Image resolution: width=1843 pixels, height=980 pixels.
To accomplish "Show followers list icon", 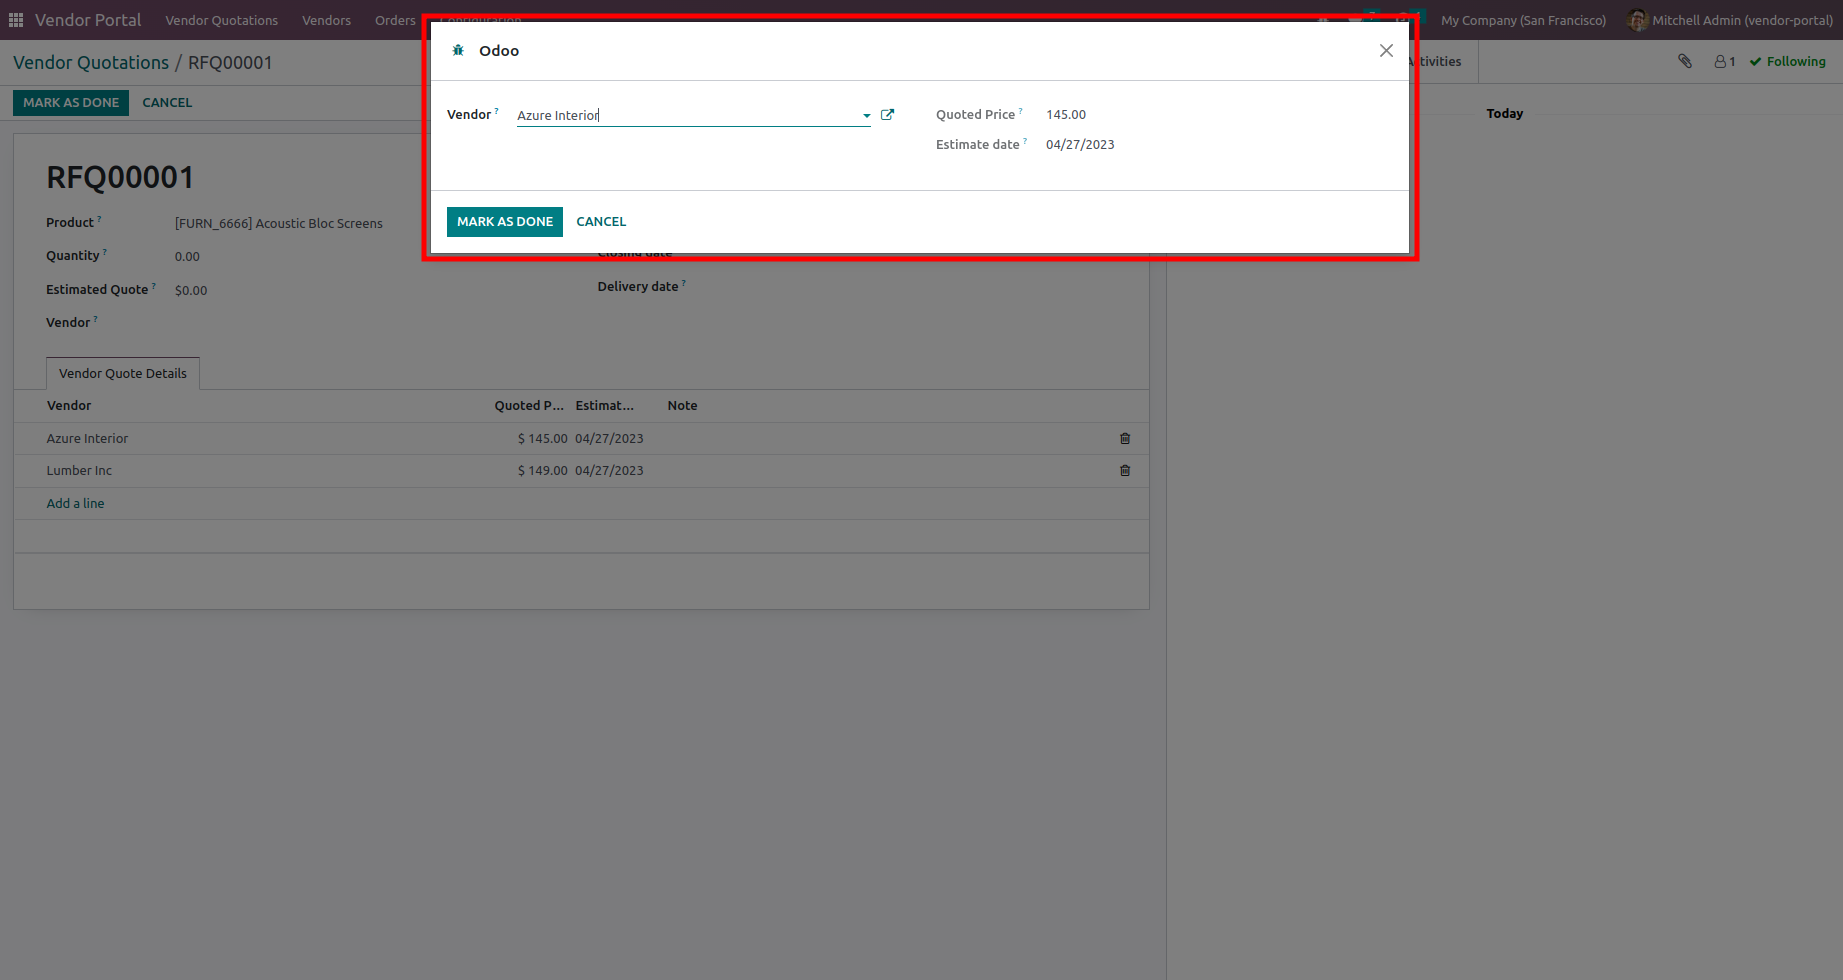I will pyautogui.click(x=1725, y=62).
